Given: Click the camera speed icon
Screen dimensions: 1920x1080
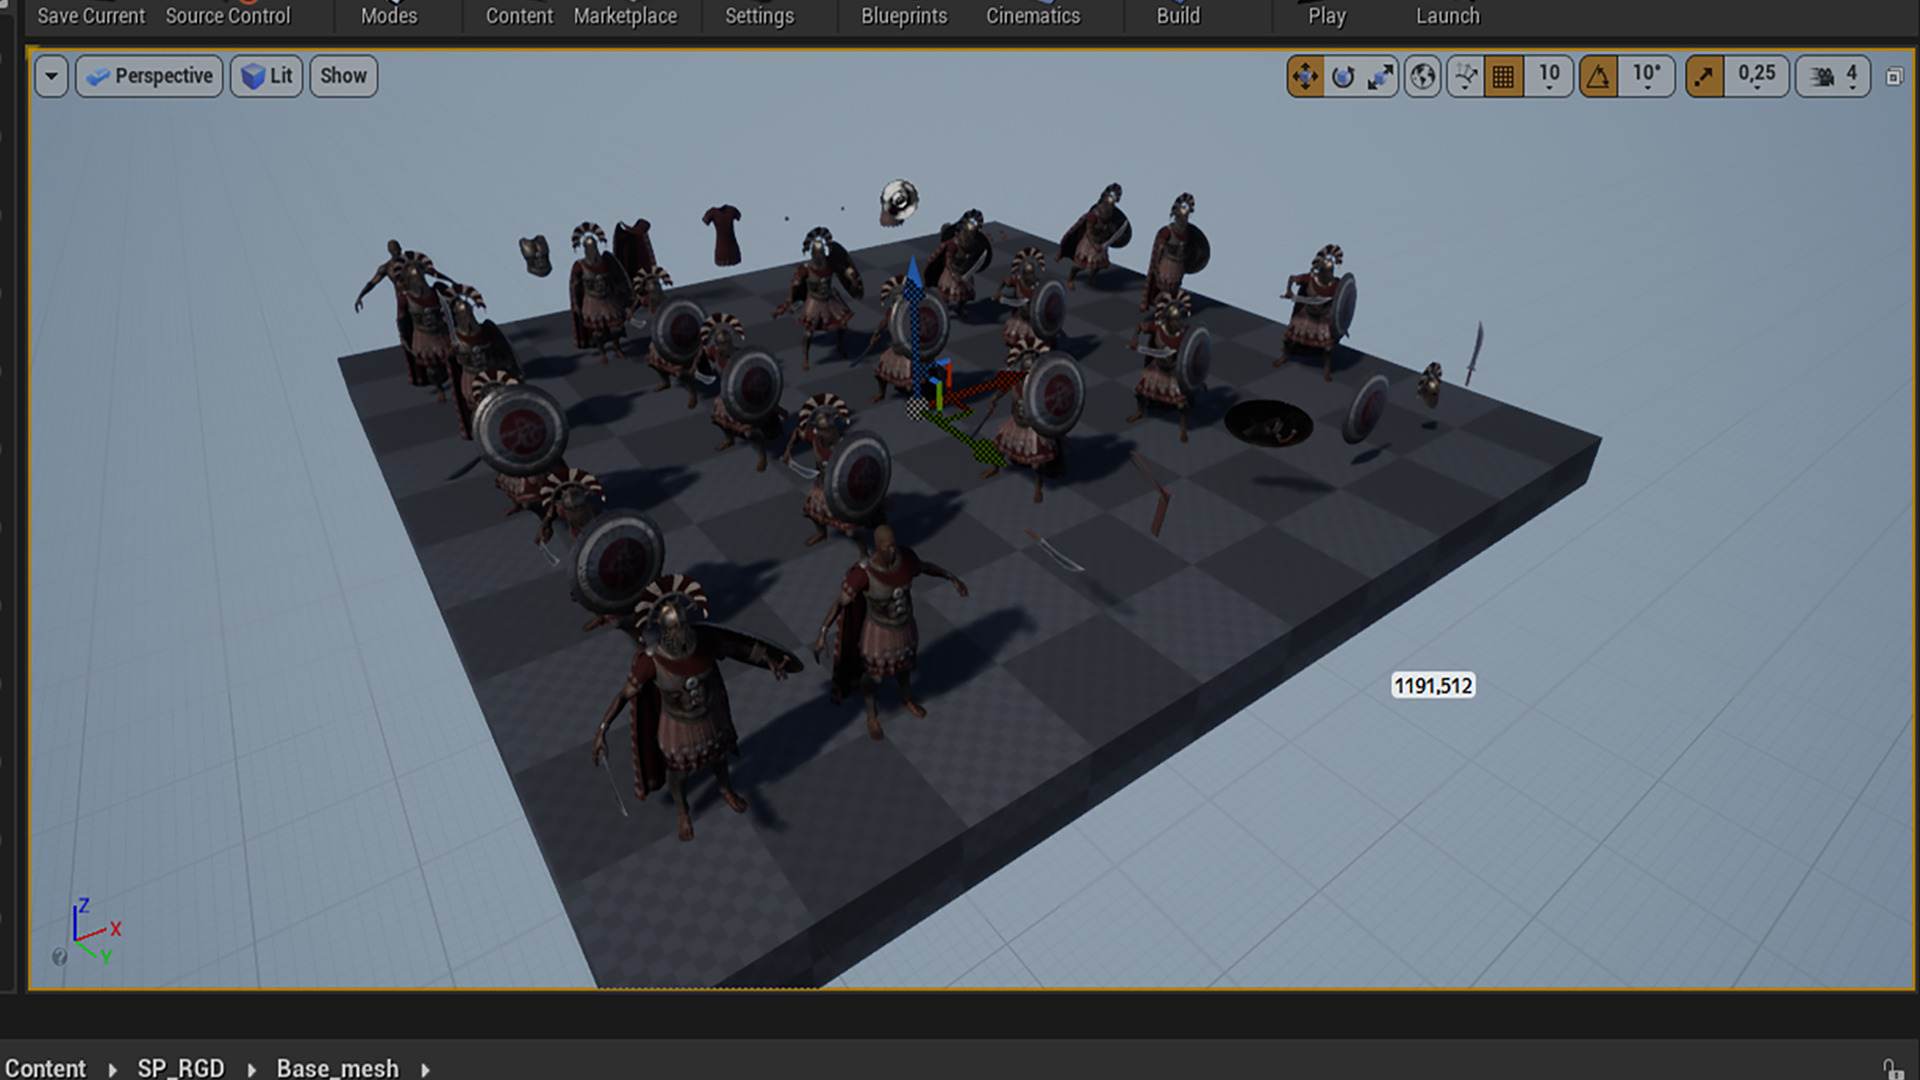Looking at the screenshot, I should coord(1822,76).
